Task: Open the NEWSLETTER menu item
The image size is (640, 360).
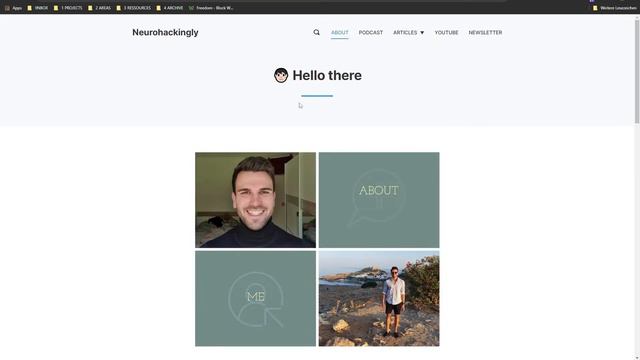Action: click(485, 32)
